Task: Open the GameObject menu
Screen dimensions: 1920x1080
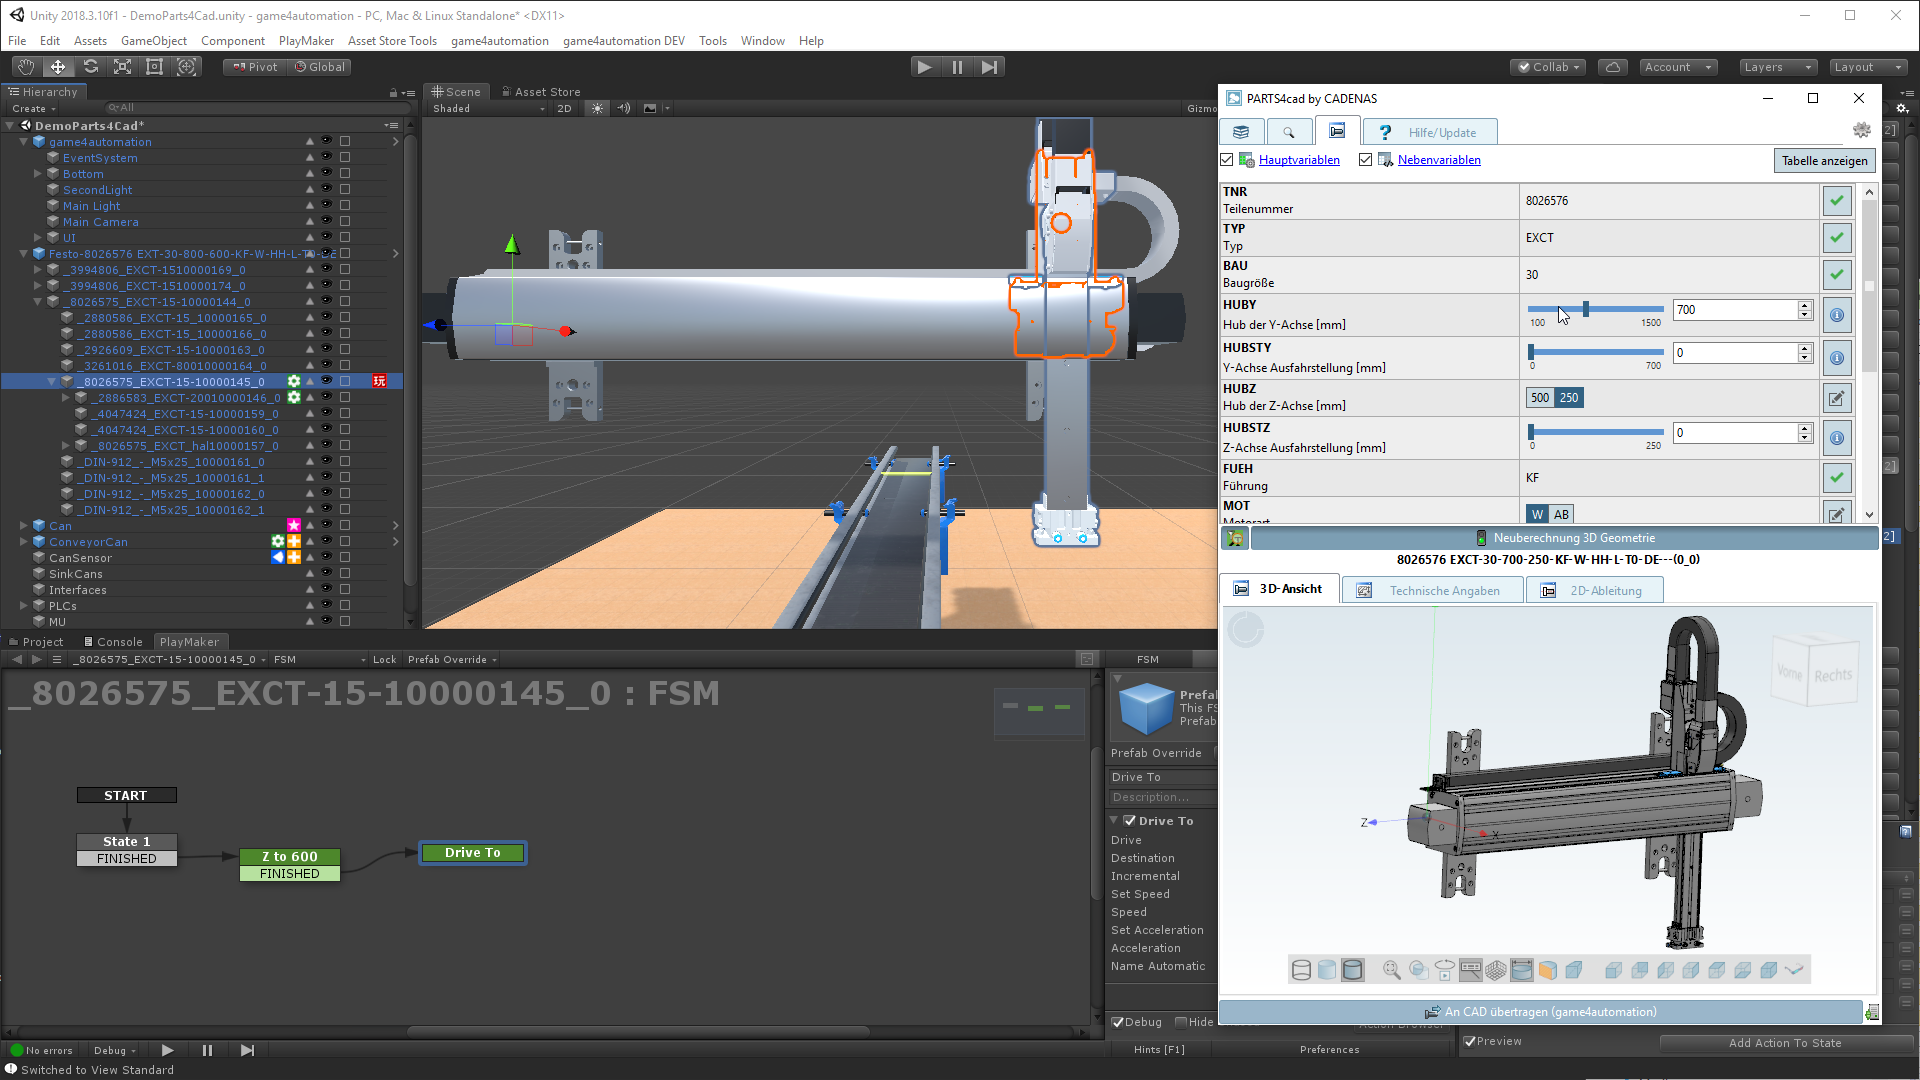Action: tap(153, 41)
